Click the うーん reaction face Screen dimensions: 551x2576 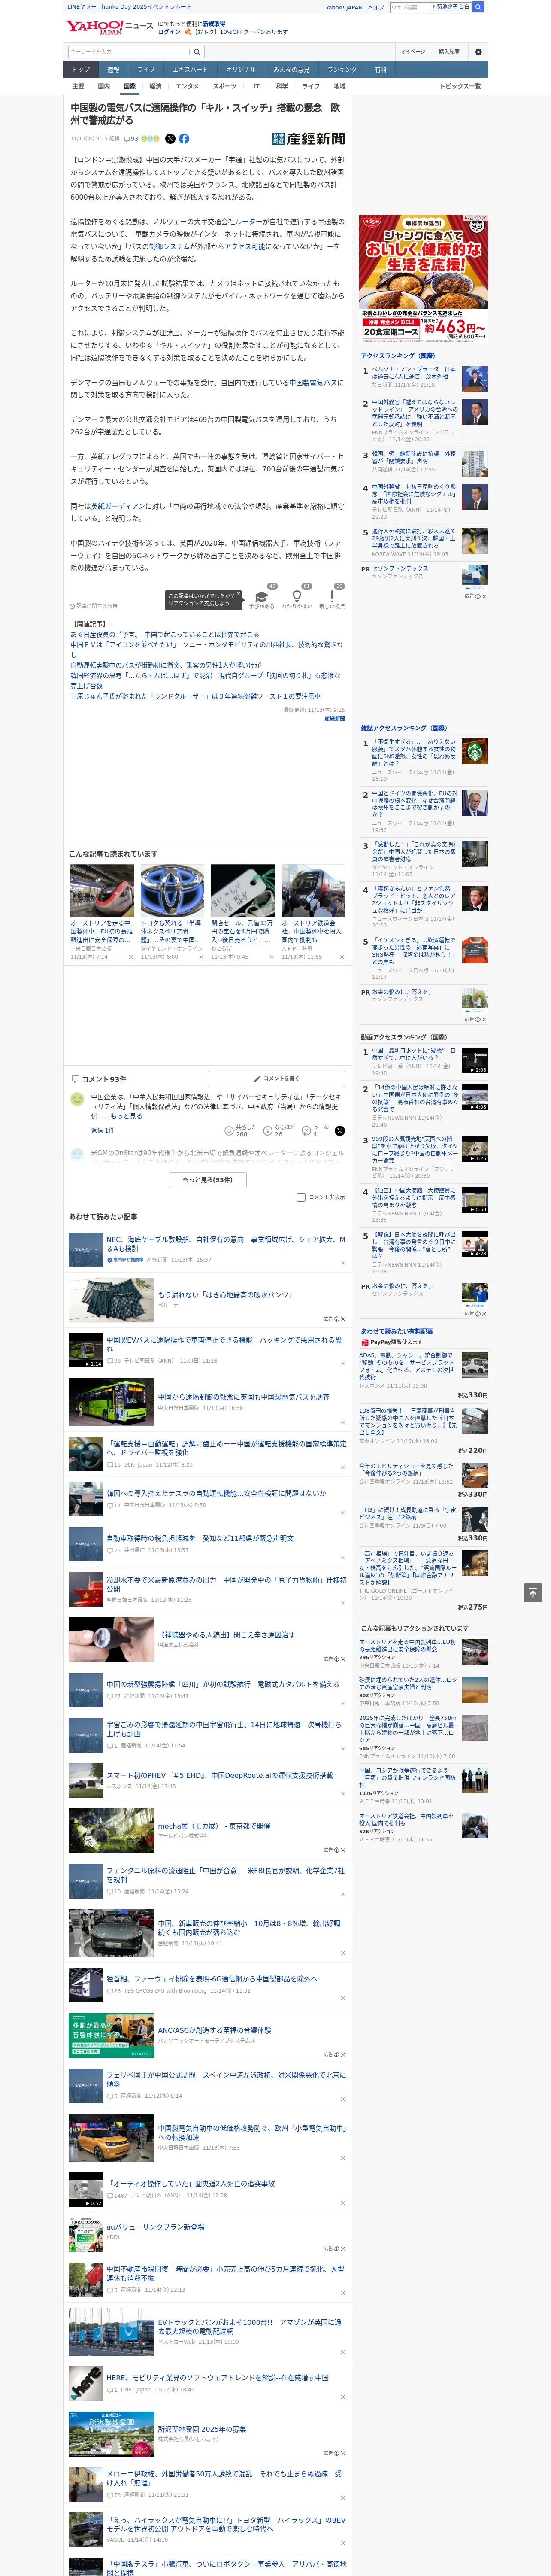pos(307,1131)
